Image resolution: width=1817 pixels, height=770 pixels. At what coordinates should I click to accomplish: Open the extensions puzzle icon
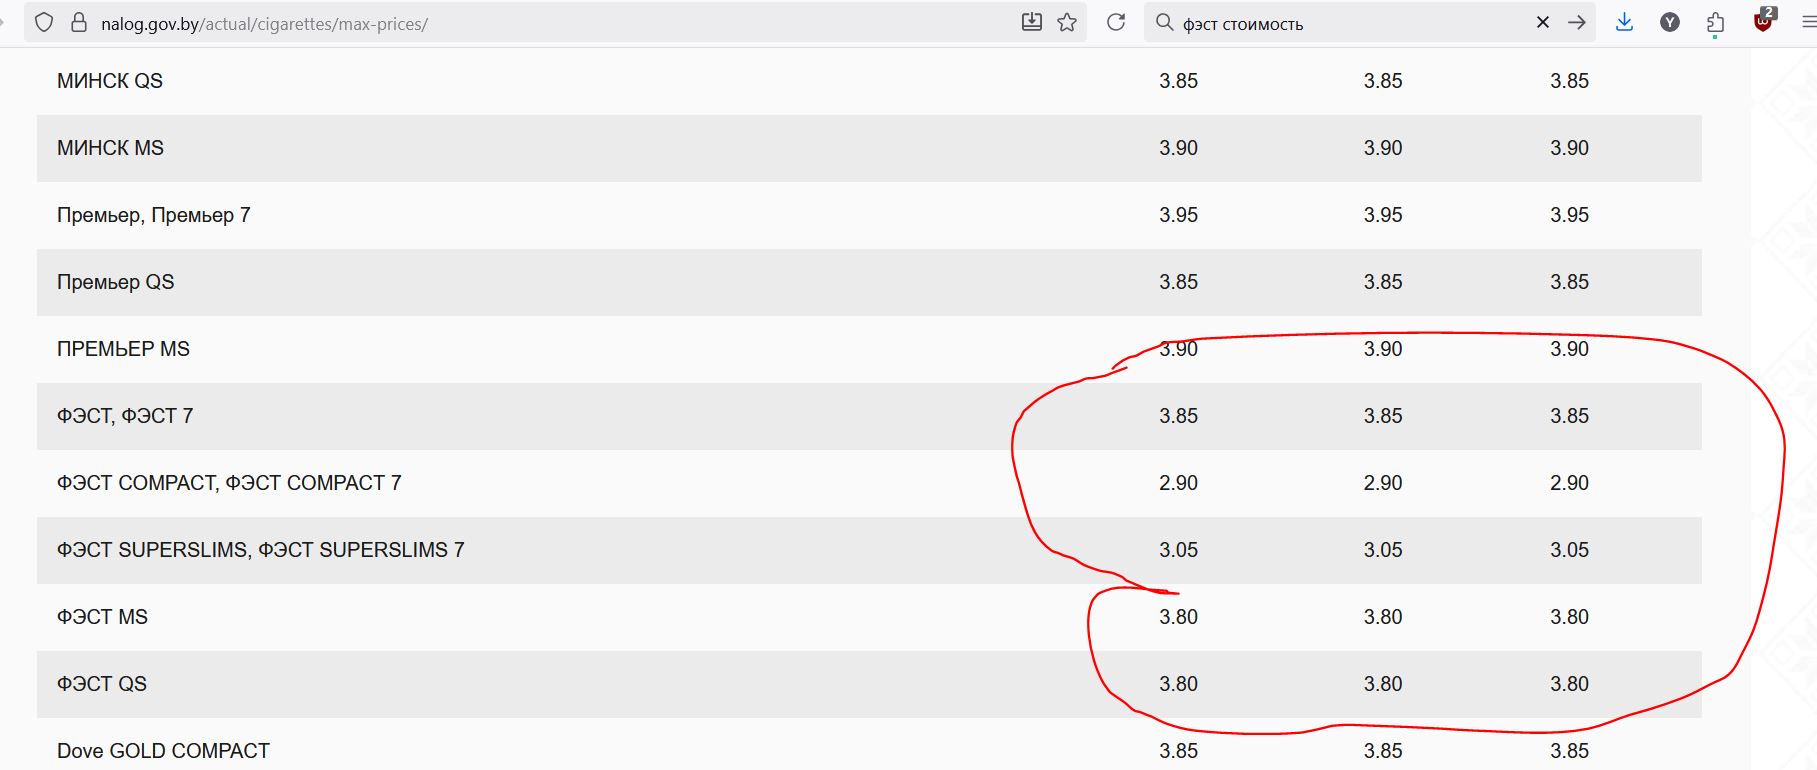pos(1716,23)
